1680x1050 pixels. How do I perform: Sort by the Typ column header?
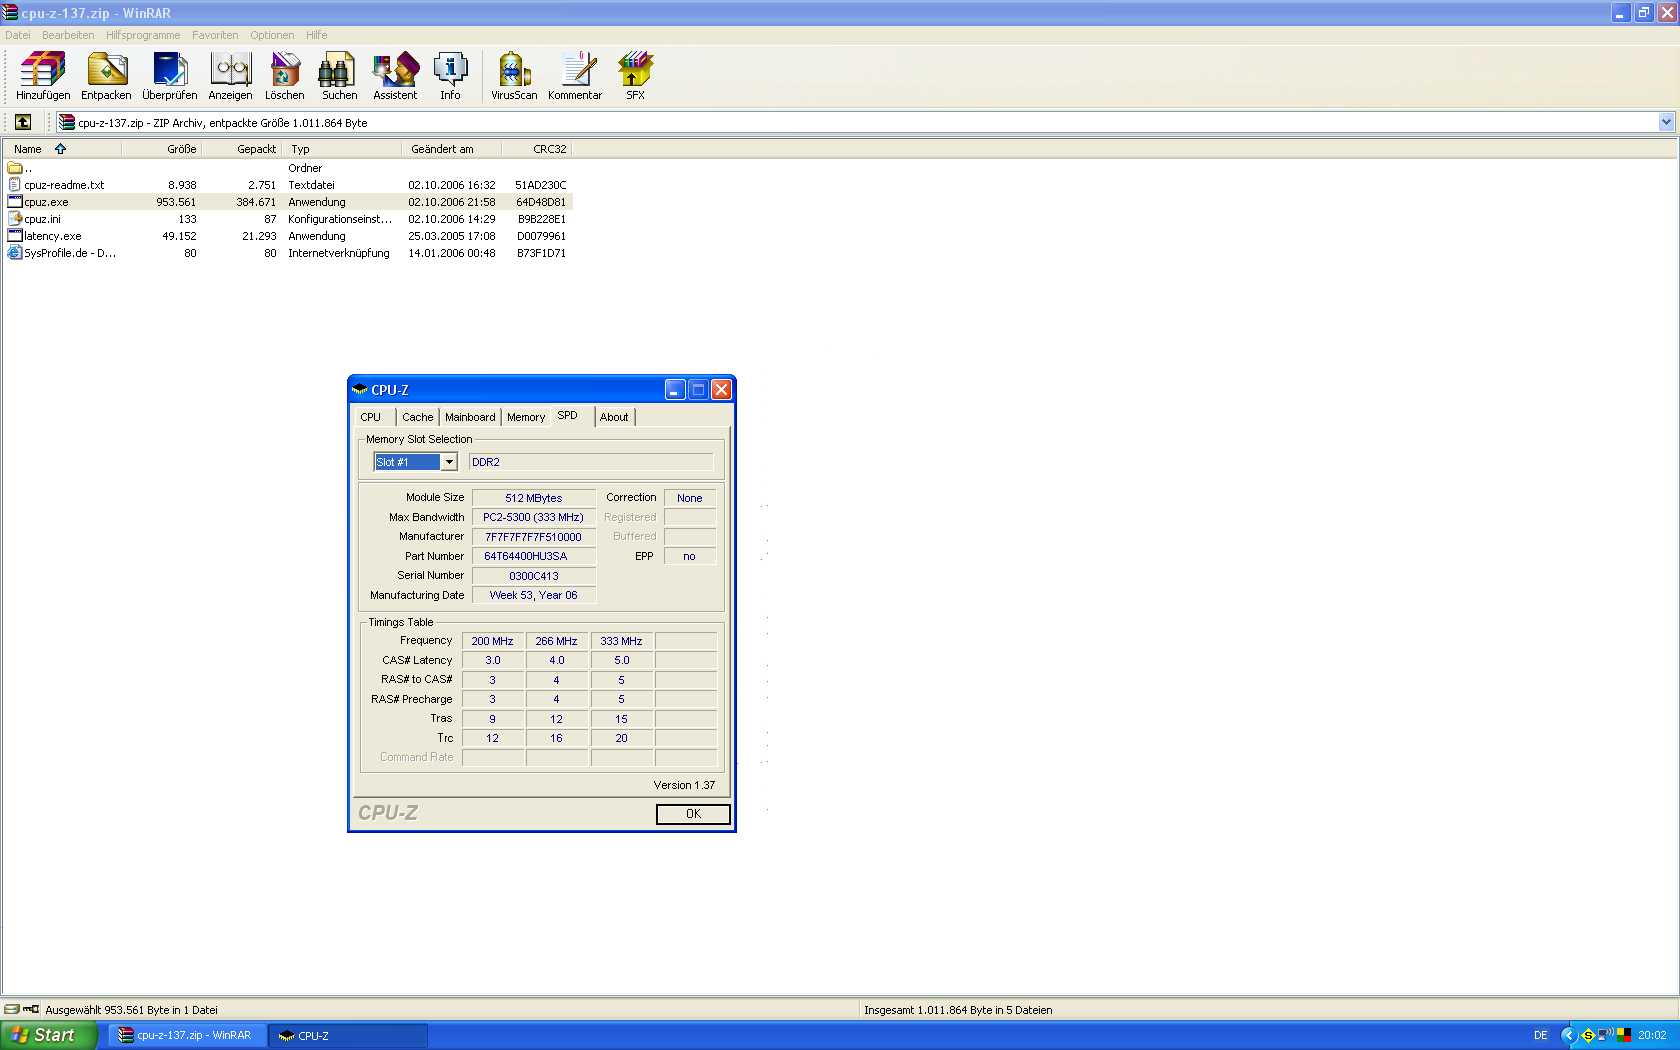(x=342, y=149)
